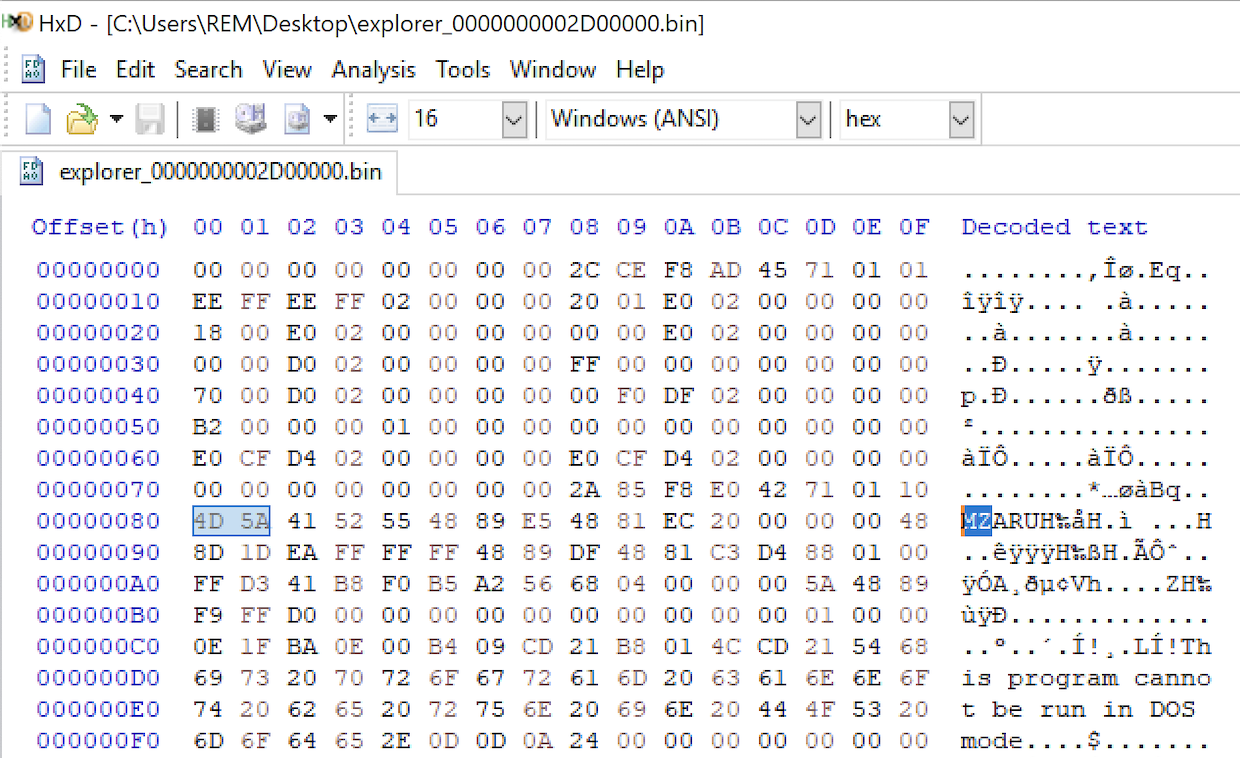Click the Save disk icon
This screenshot has height=758, width=1240.
[150, 120]
